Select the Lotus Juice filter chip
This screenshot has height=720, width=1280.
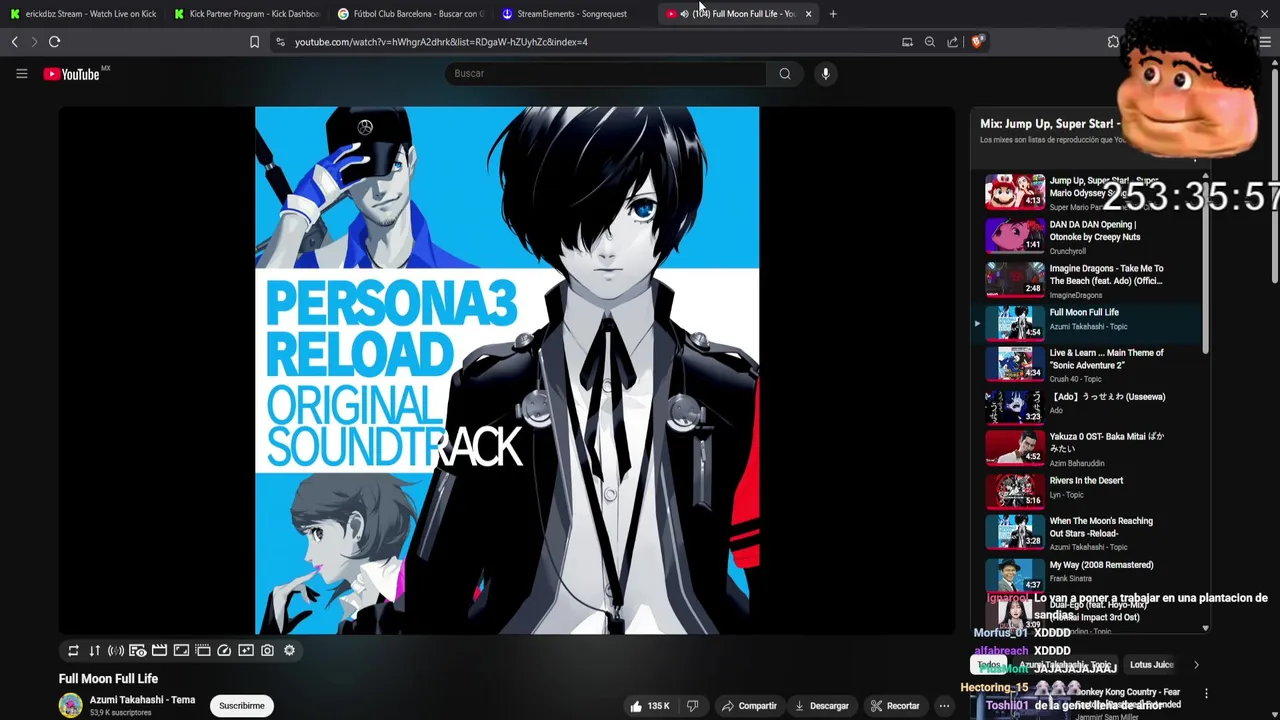point(1151,665)
